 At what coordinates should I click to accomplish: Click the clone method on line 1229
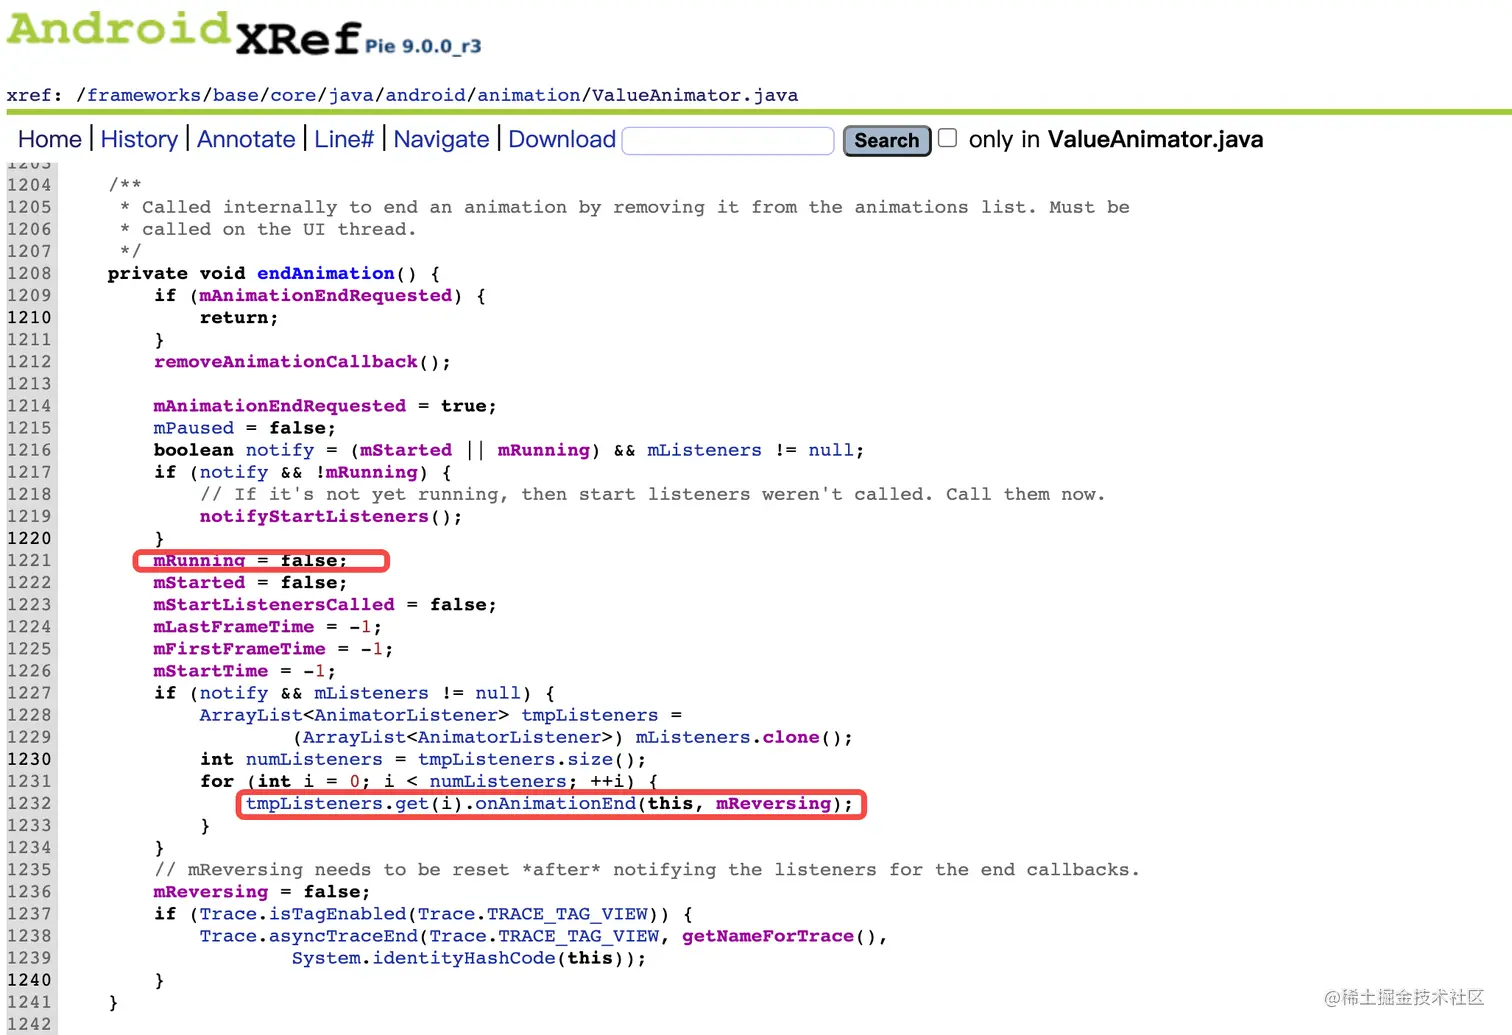(x=791, y=737)
